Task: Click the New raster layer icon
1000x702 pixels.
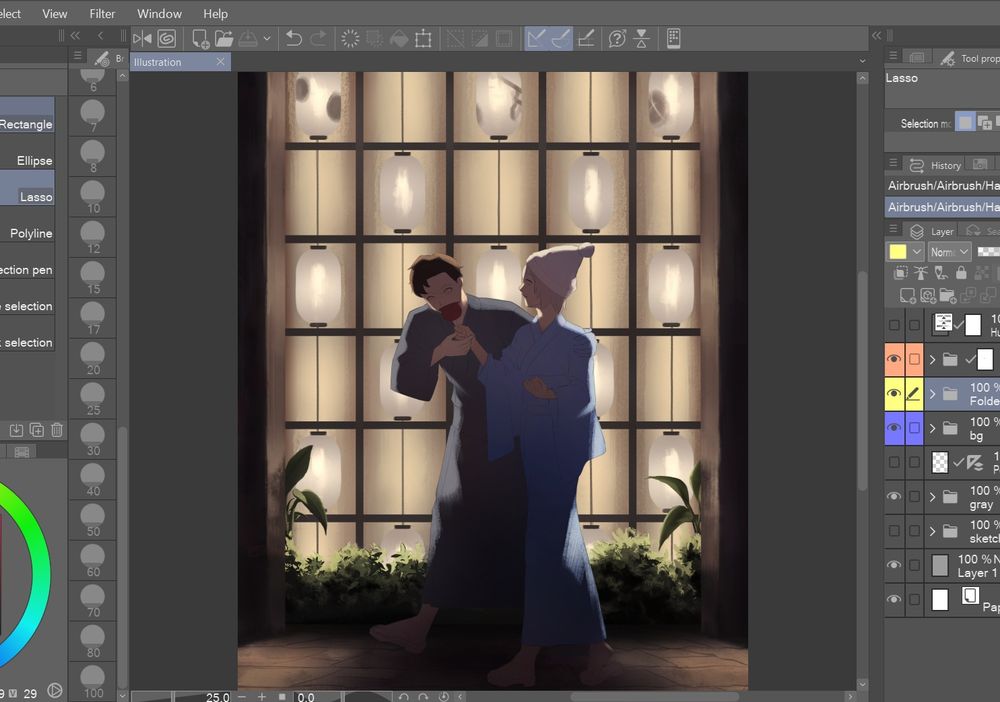Action: (x=908, y=295)
